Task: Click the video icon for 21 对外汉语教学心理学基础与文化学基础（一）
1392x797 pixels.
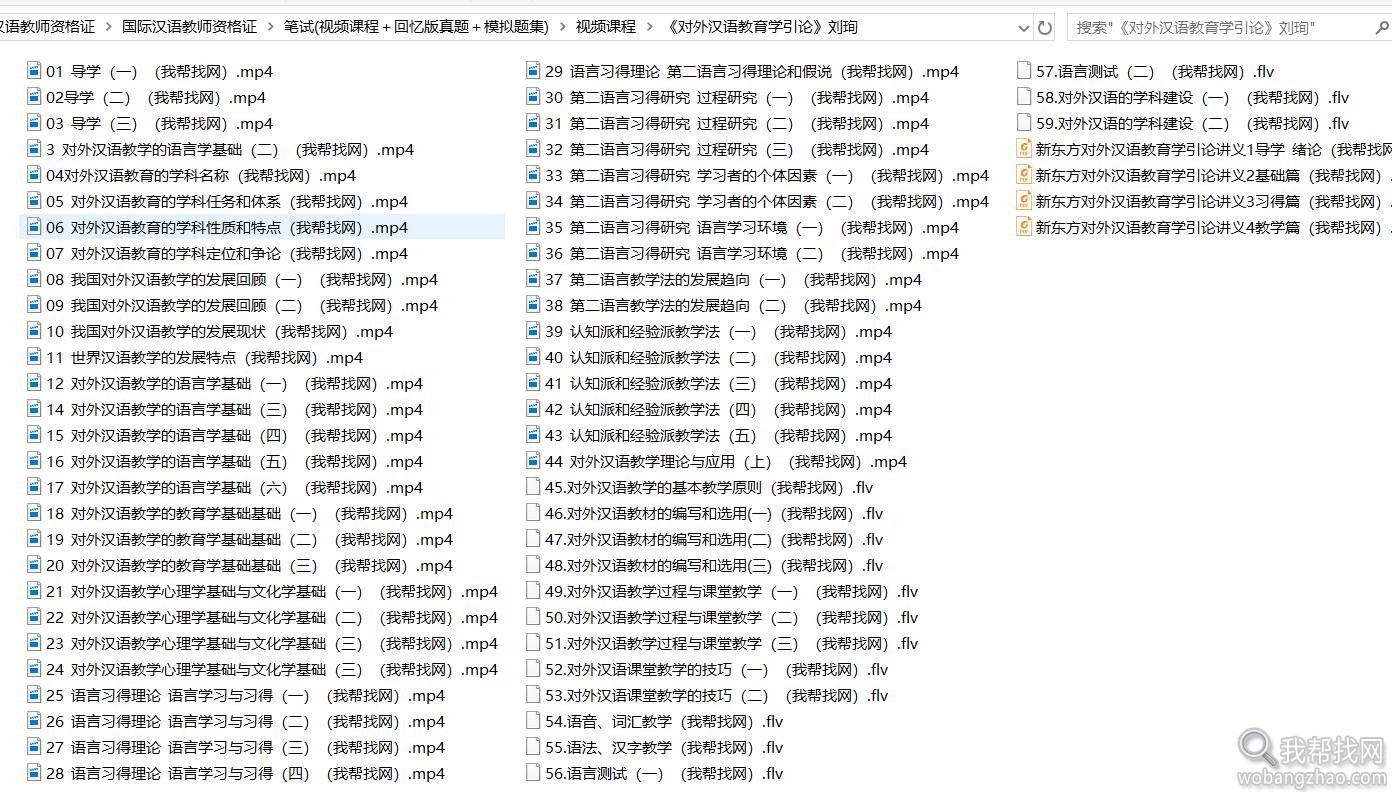Action: (34, 591)
